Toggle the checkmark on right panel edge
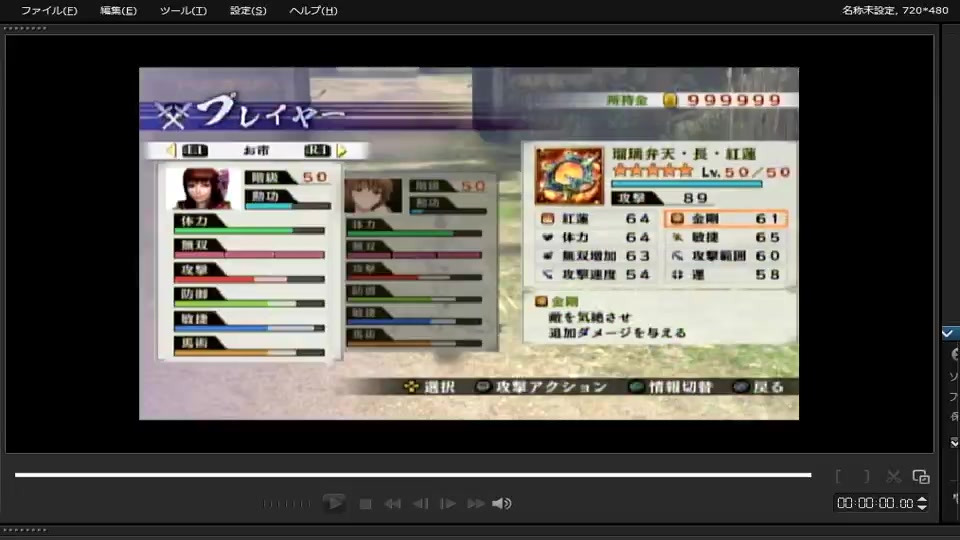Screen dimensions: 960x540 [x=948, y=333]
